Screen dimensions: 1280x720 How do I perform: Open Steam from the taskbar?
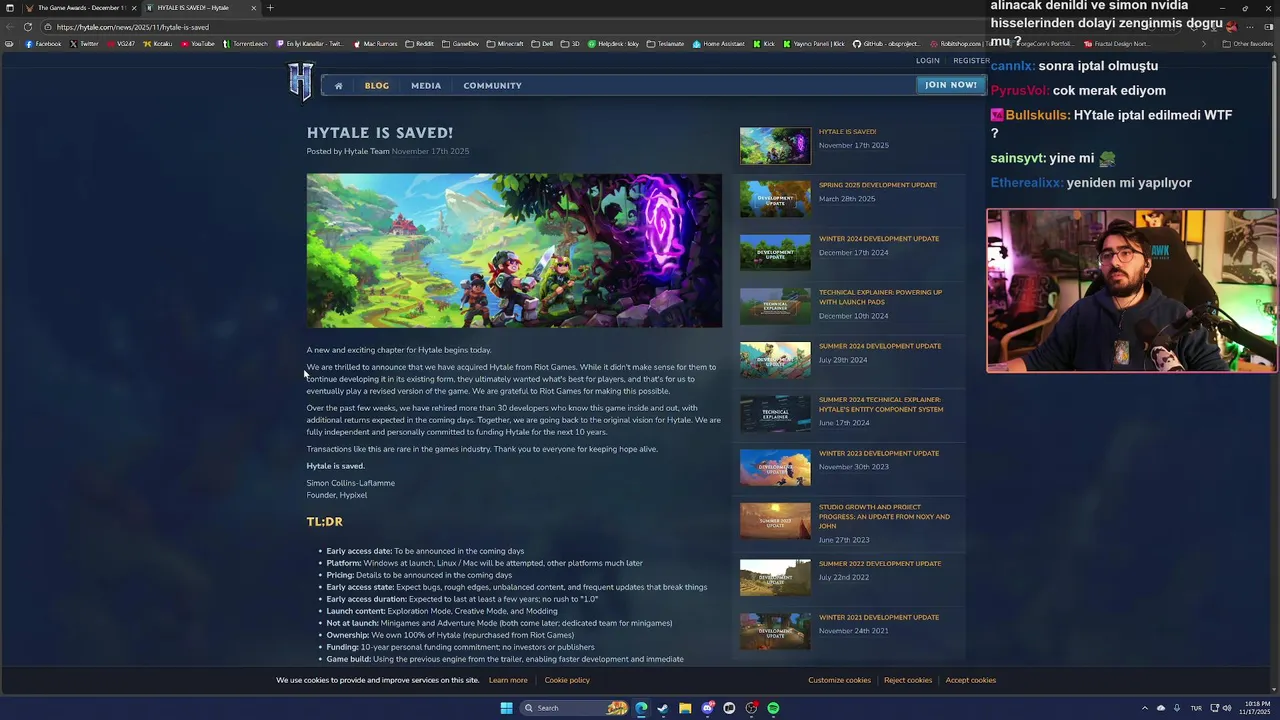click(x=663, y=708)
